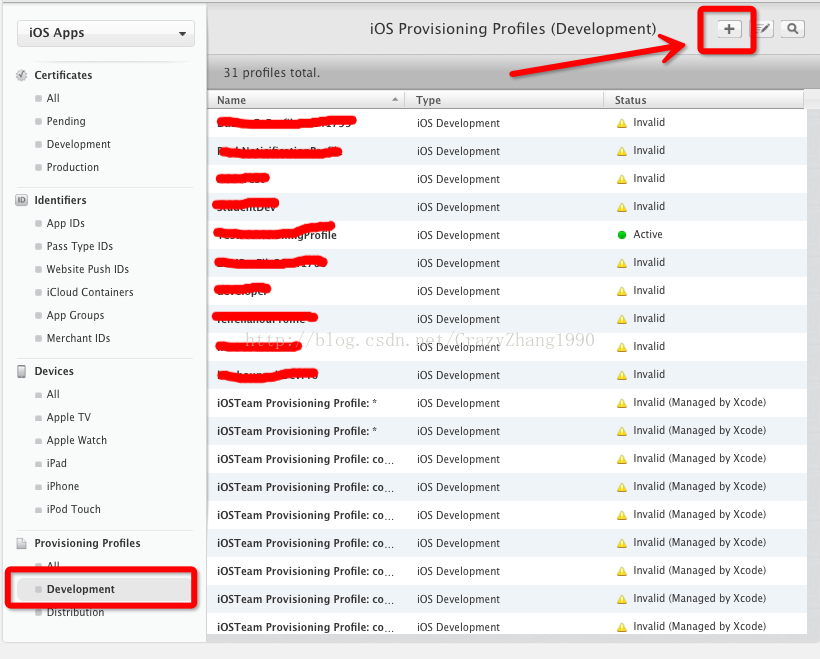
Task: Open App IDs in sidebar
Action: pyautogui.click(x=65, y=223)
